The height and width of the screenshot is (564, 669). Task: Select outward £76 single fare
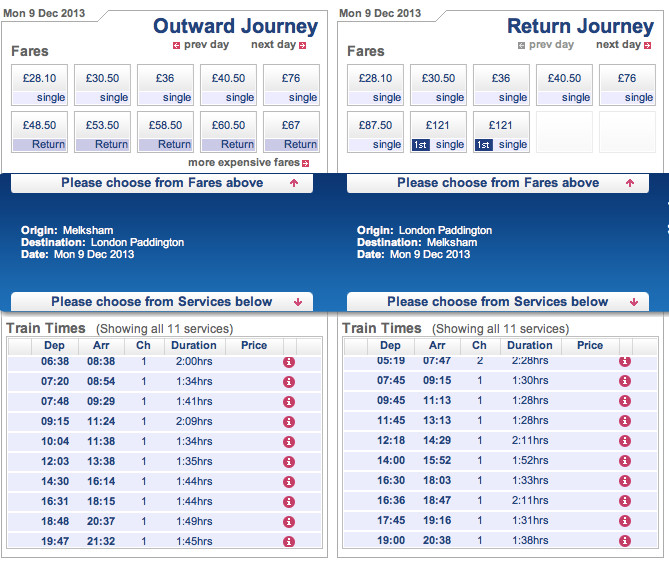click(x=291, y=86)
